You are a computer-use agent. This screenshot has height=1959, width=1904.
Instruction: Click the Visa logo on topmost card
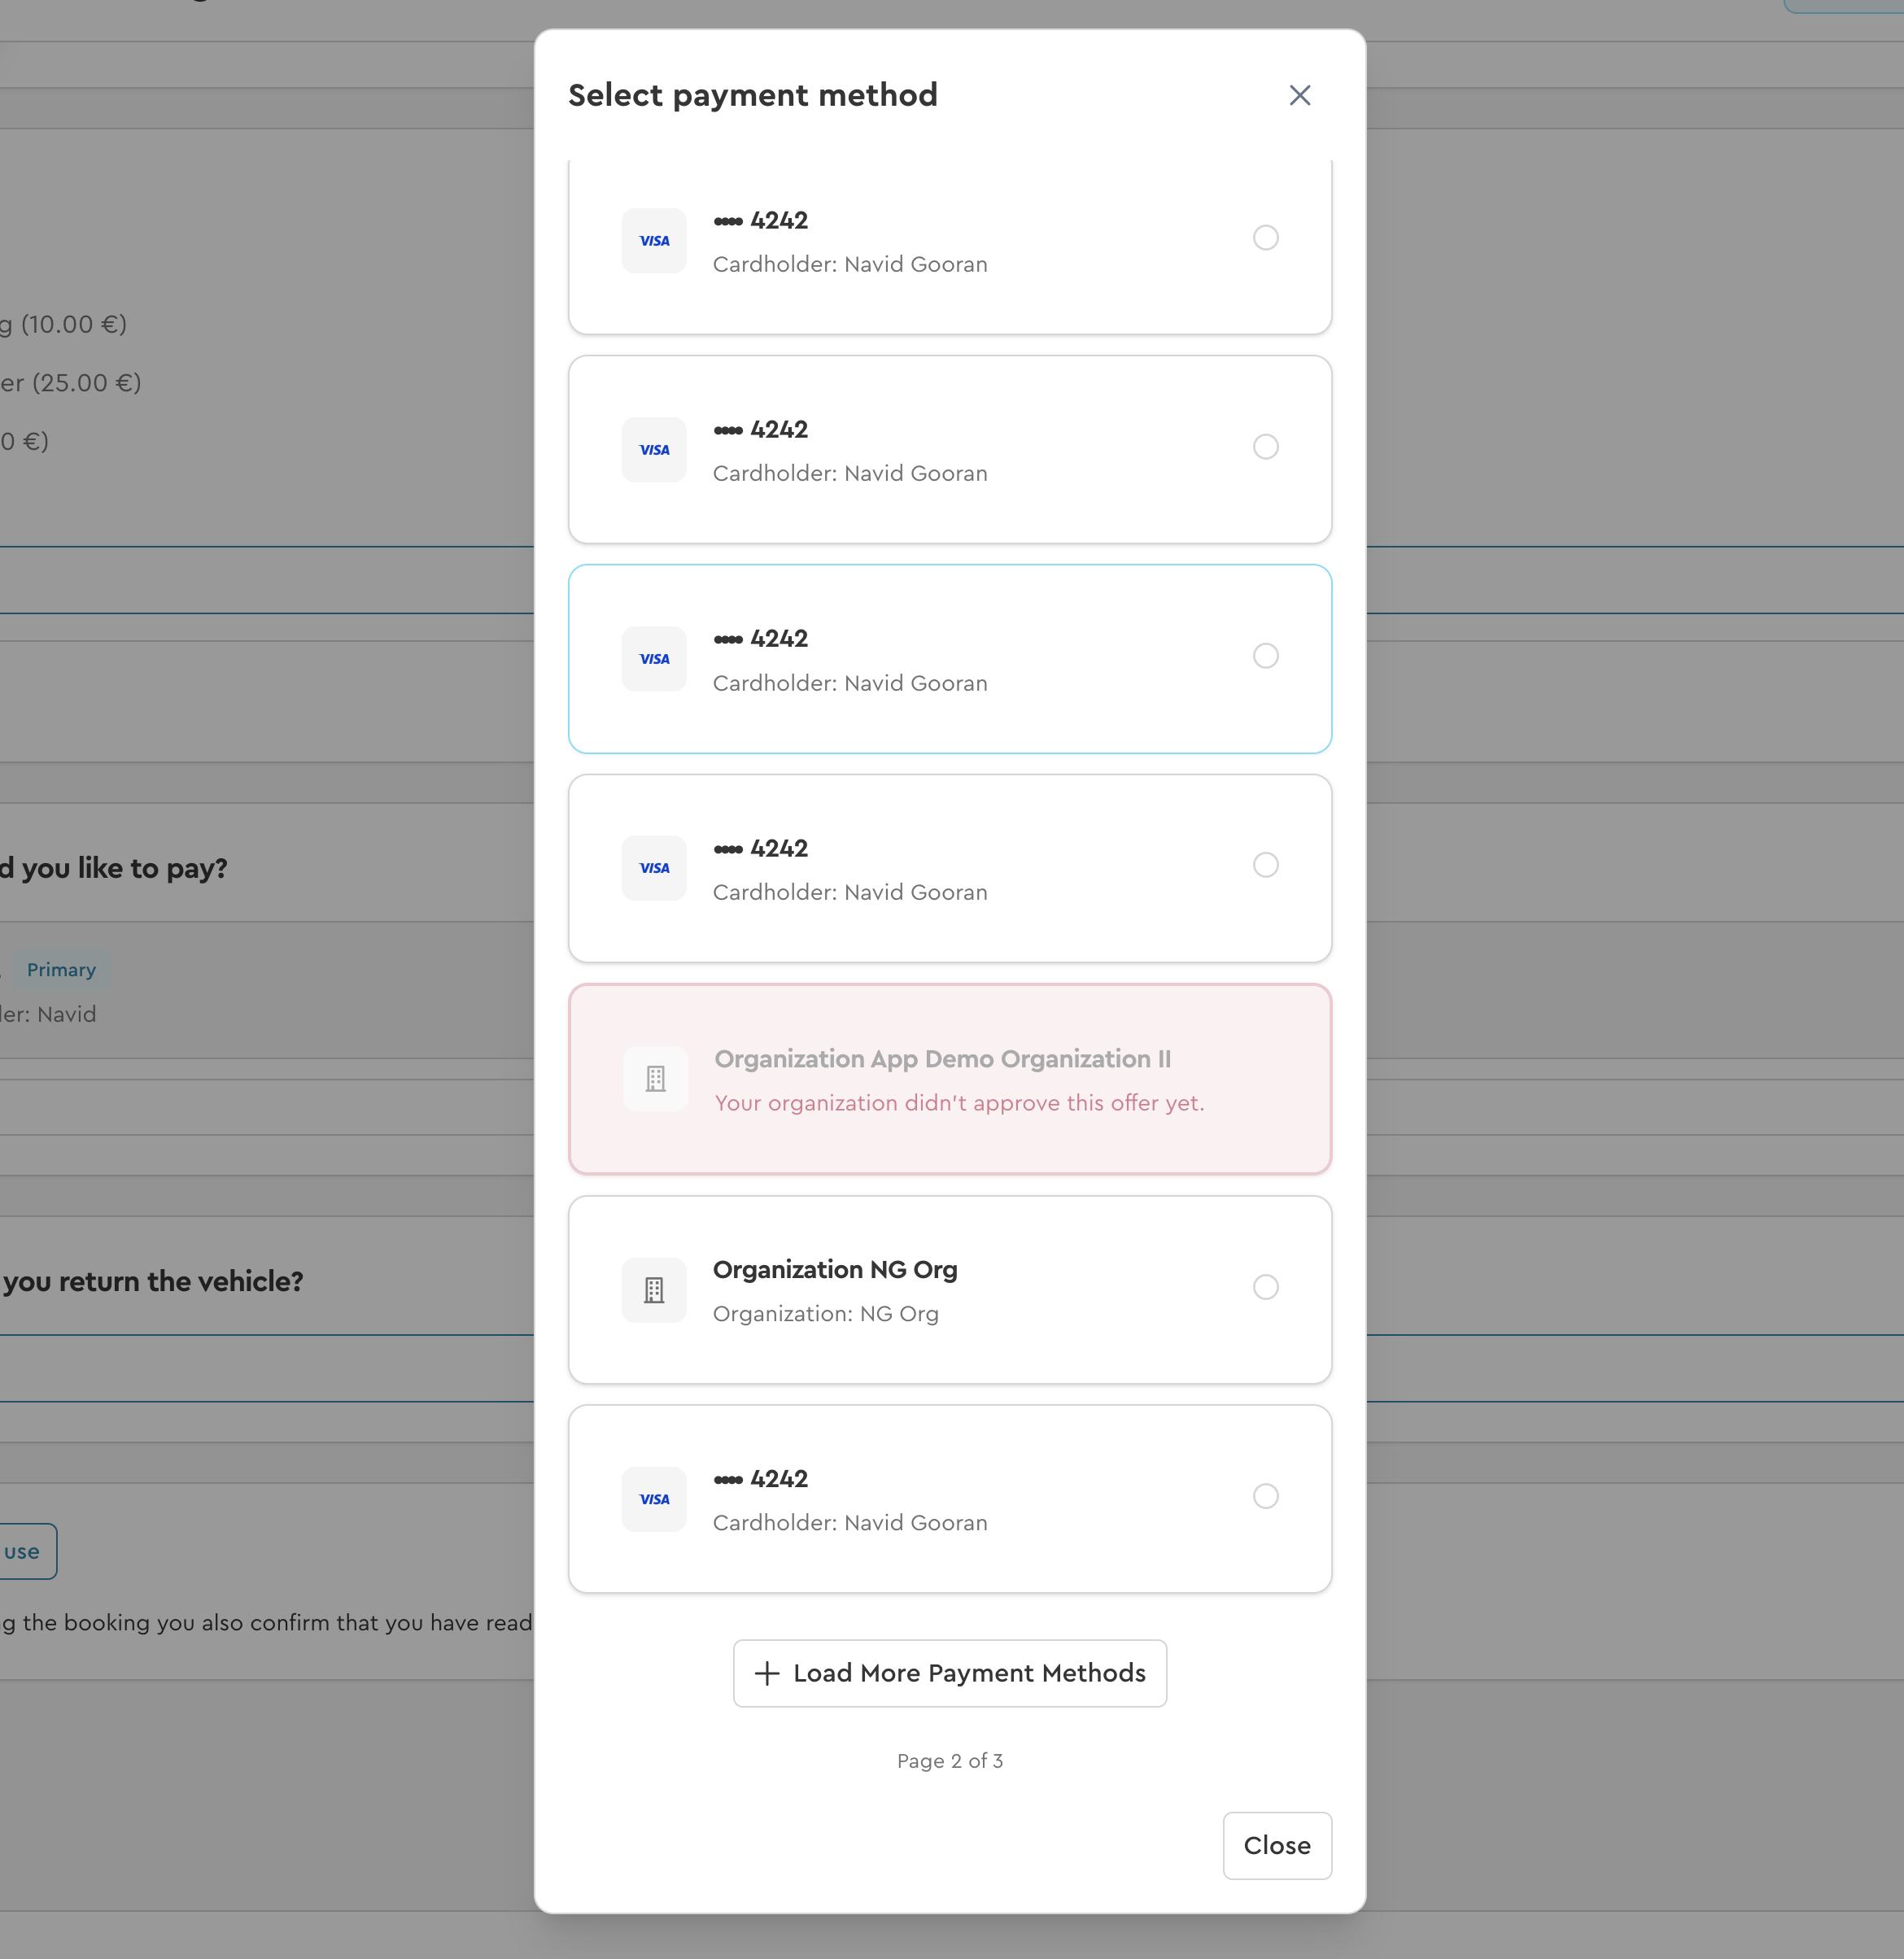654,240
